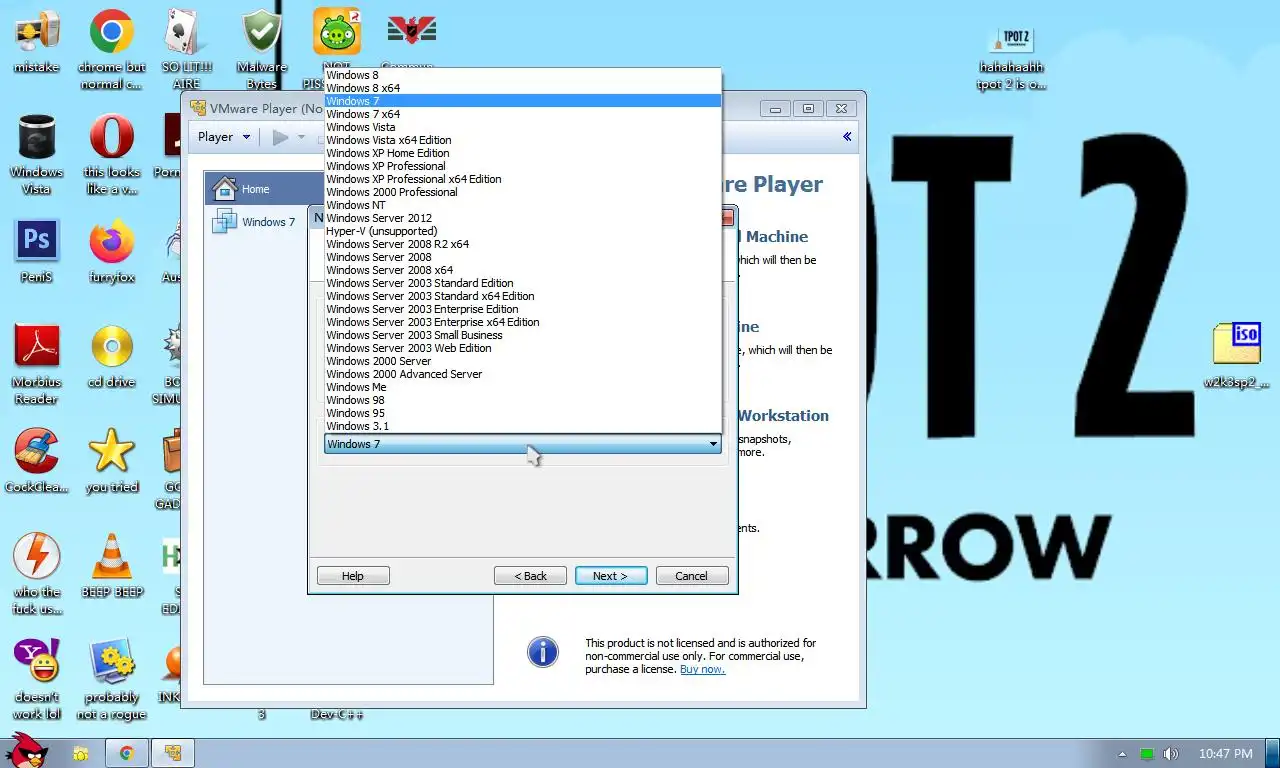Close the Windows 7 version combo box
The image size is (1280, 768).
523,444
